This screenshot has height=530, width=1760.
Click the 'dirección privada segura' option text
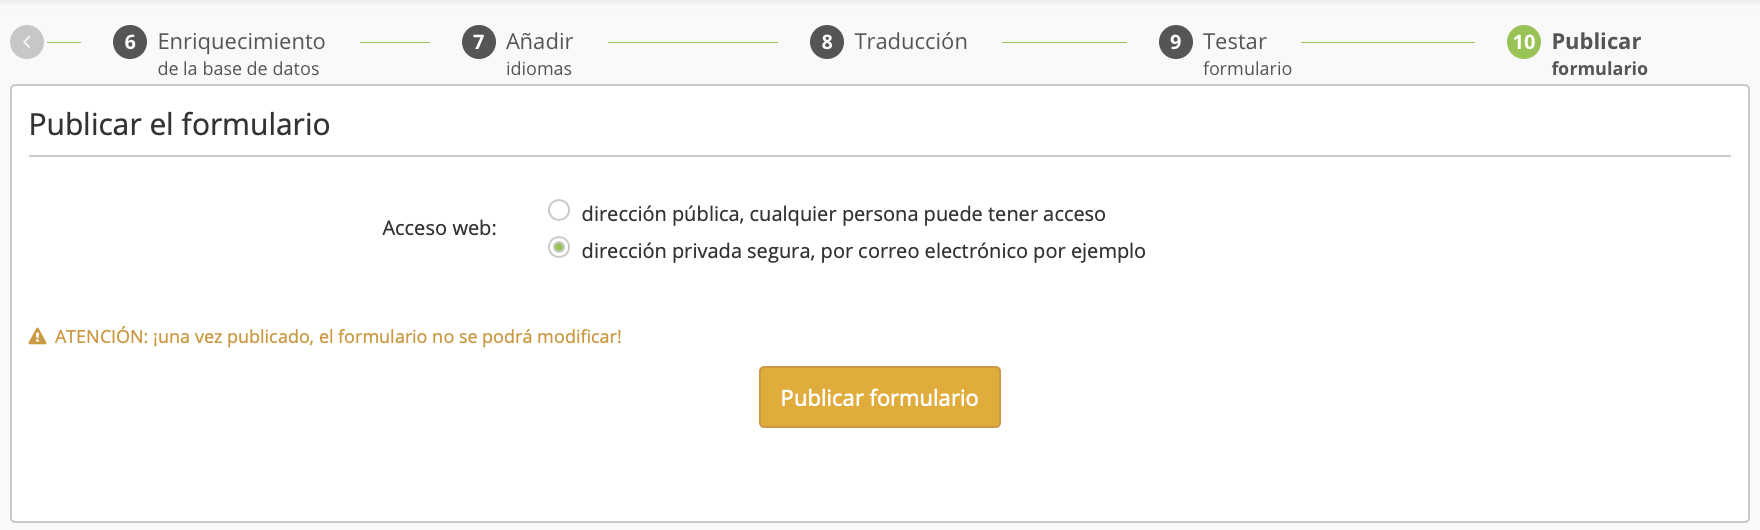click(863, 251)
